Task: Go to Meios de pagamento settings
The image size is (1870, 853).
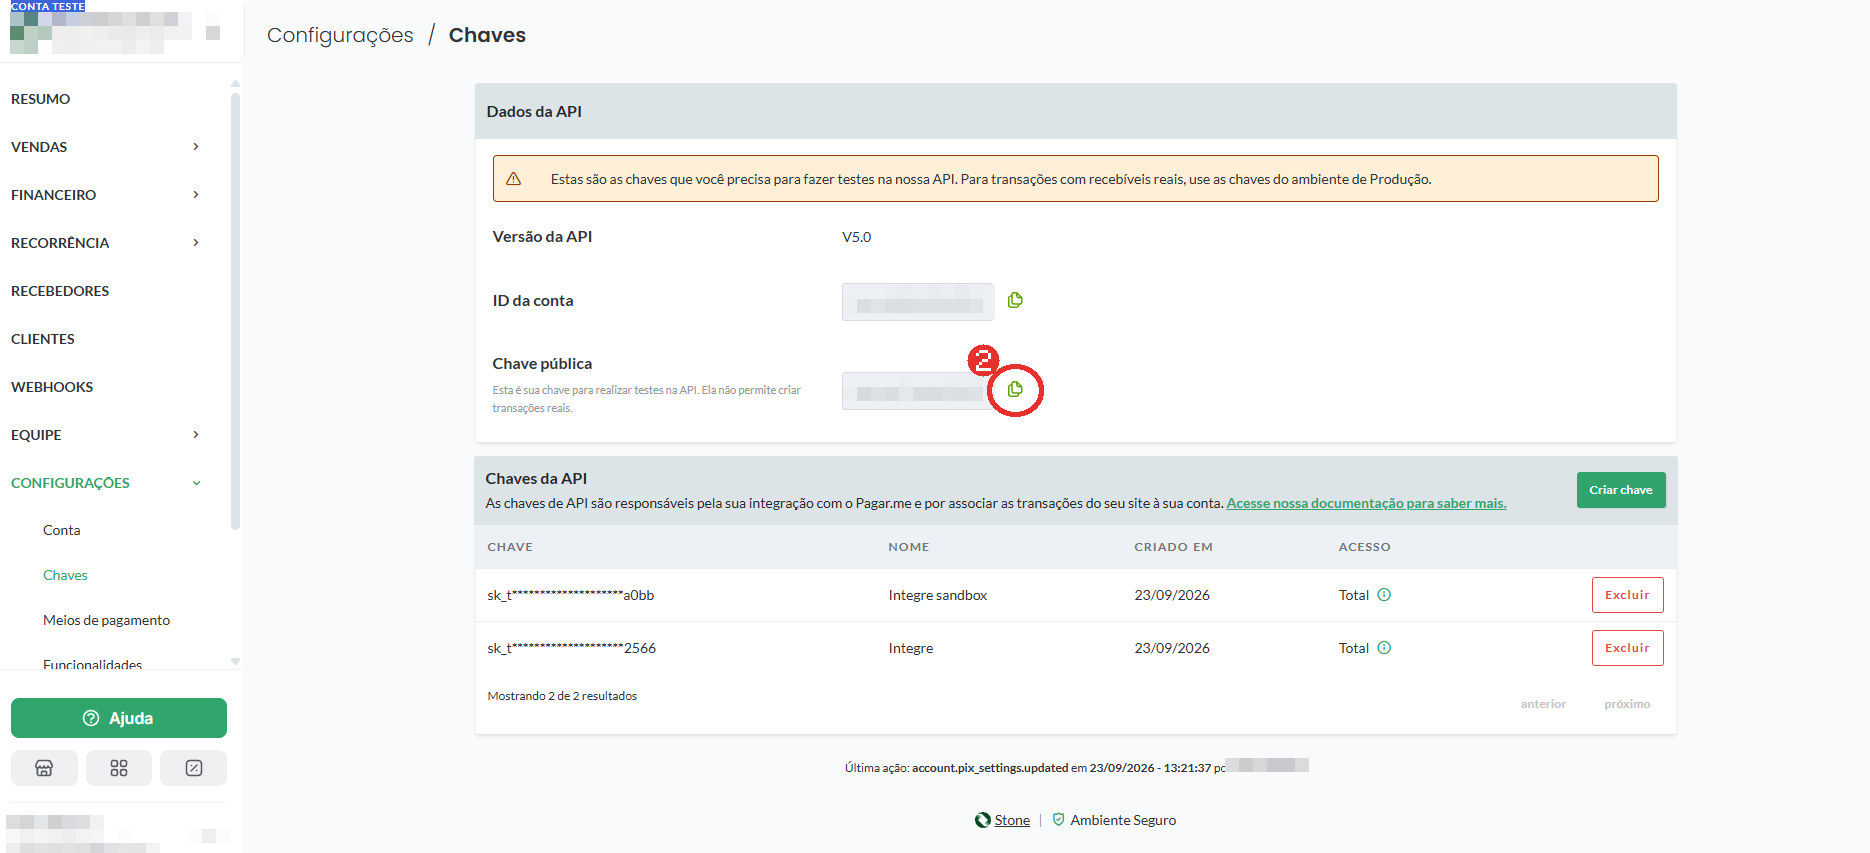Action: 106,620
